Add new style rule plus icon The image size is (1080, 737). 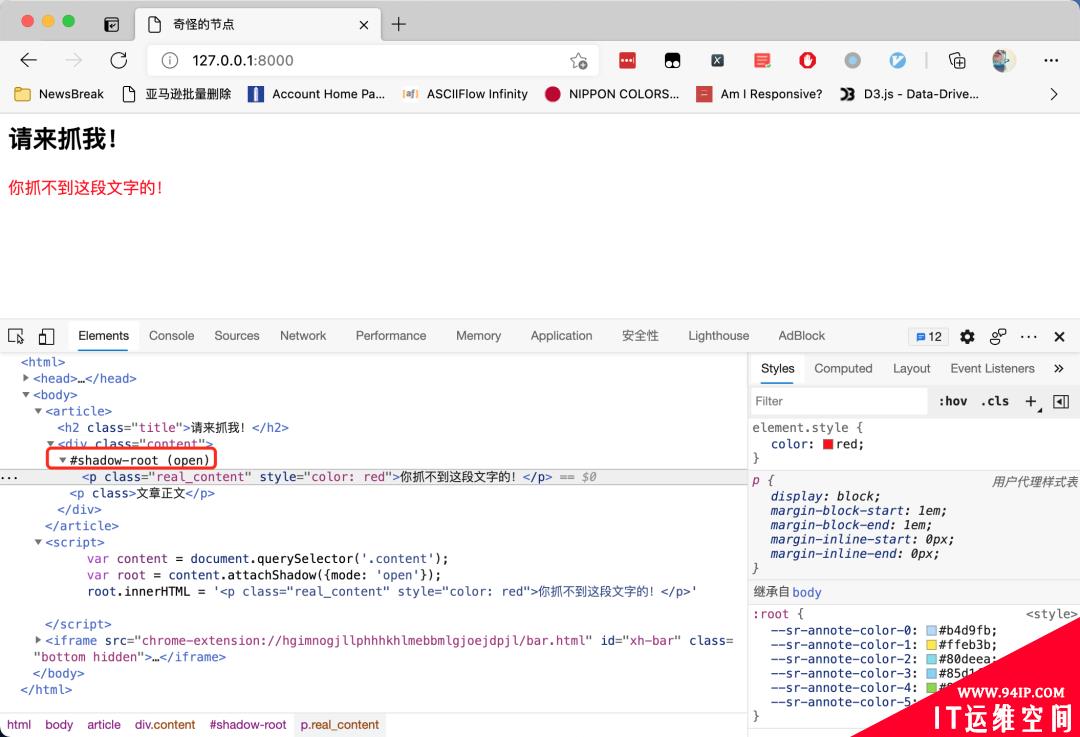[x=1031, y=402]
